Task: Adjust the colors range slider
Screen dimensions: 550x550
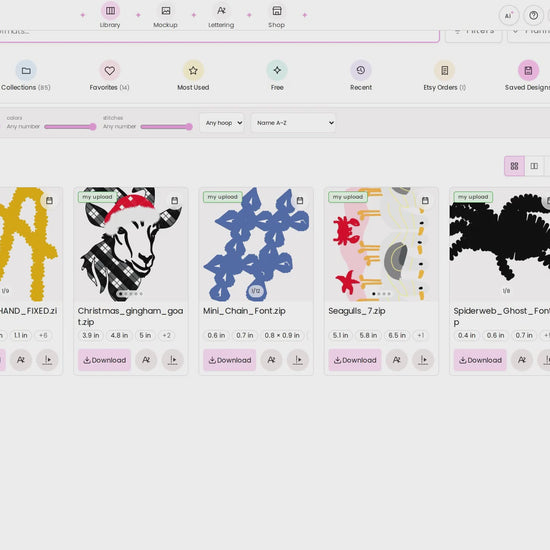Action: click(x=70, y=127)
